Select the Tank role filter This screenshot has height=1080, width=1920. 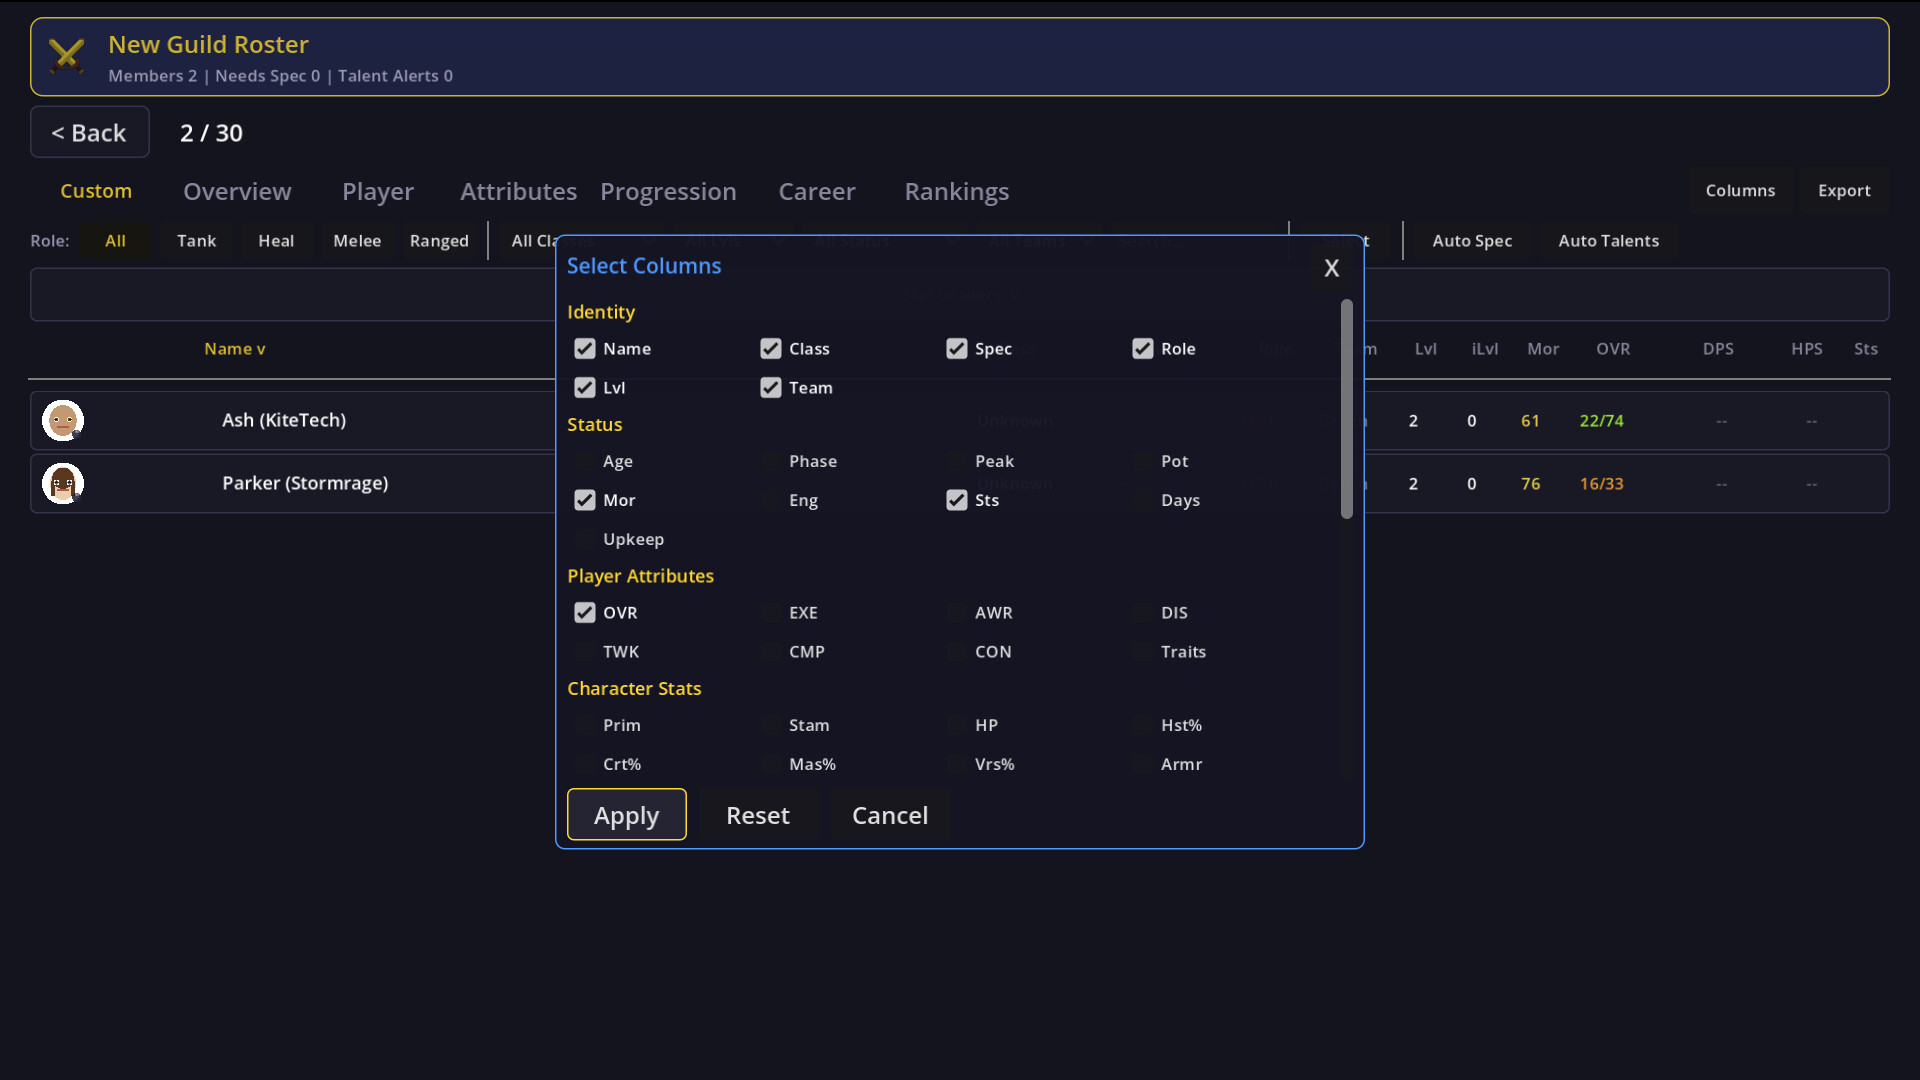[x=196, y=240]
